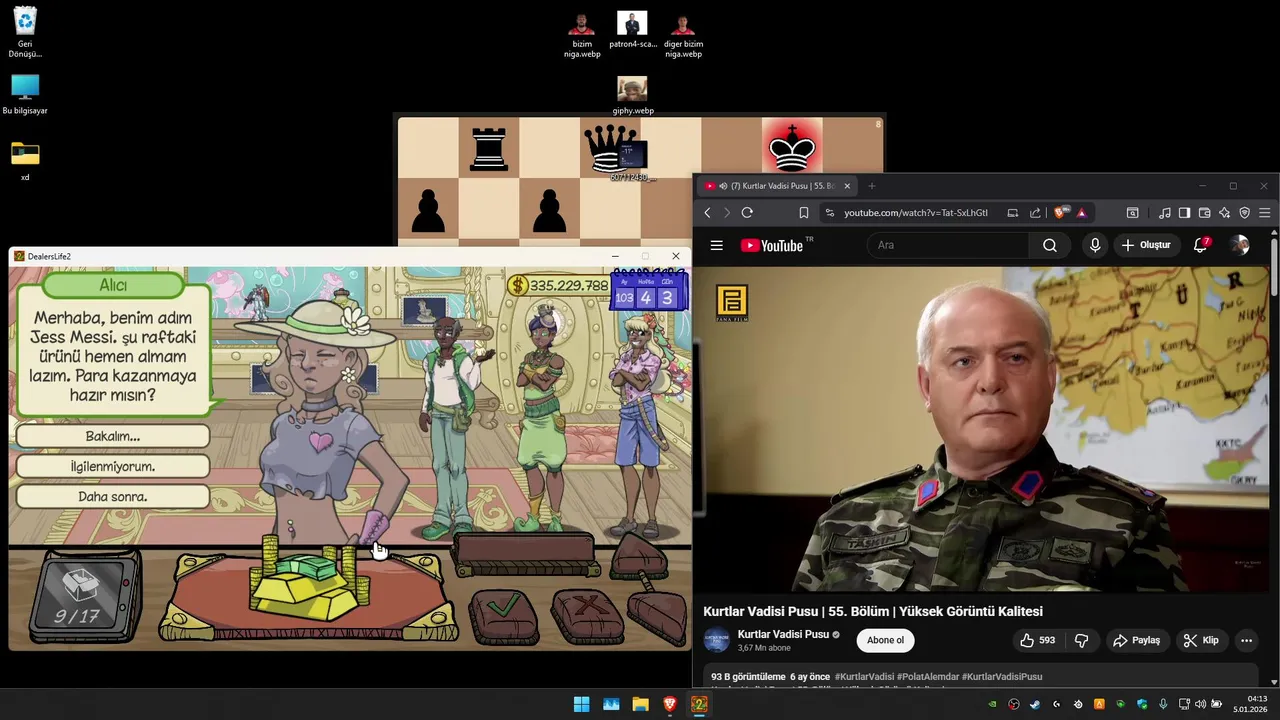Open the playlist music note icon
1280x720 pixels.
pos(1164,213)
